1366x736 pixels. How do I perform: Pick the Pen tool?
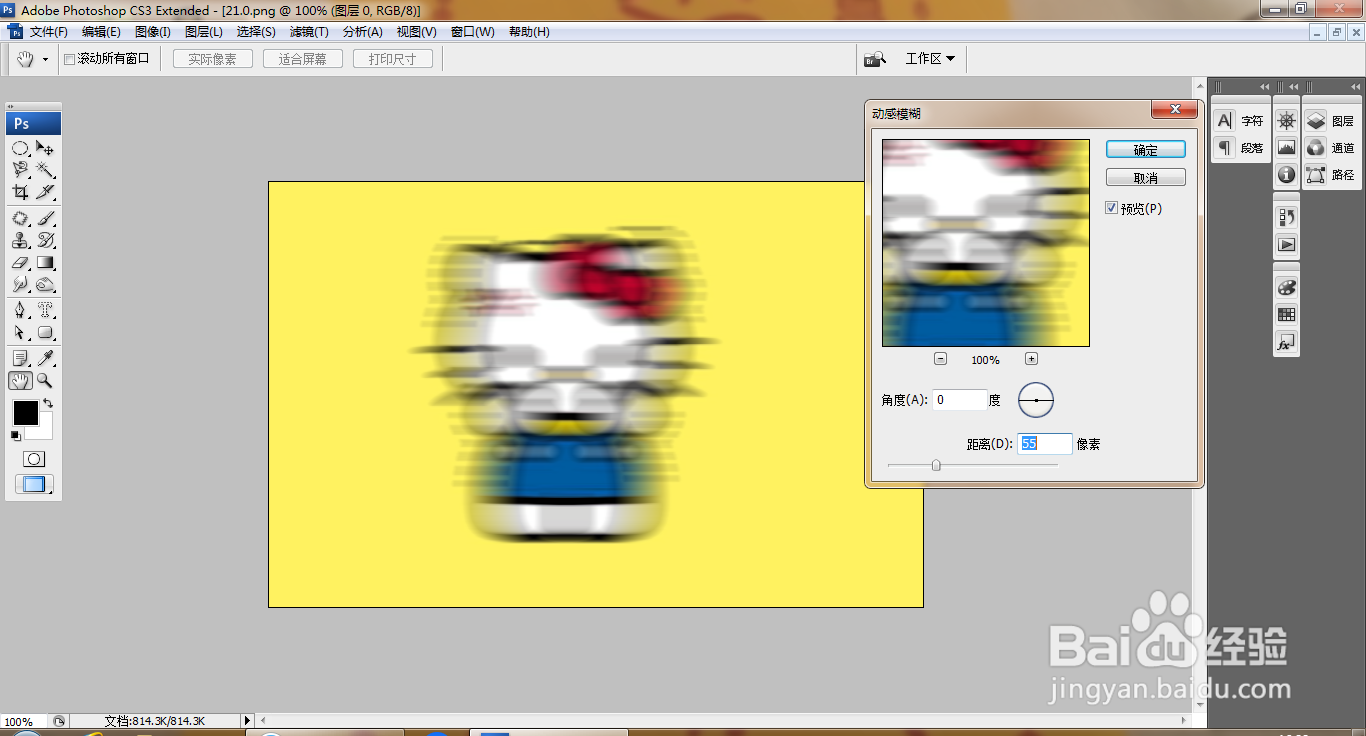pos(20,310)
